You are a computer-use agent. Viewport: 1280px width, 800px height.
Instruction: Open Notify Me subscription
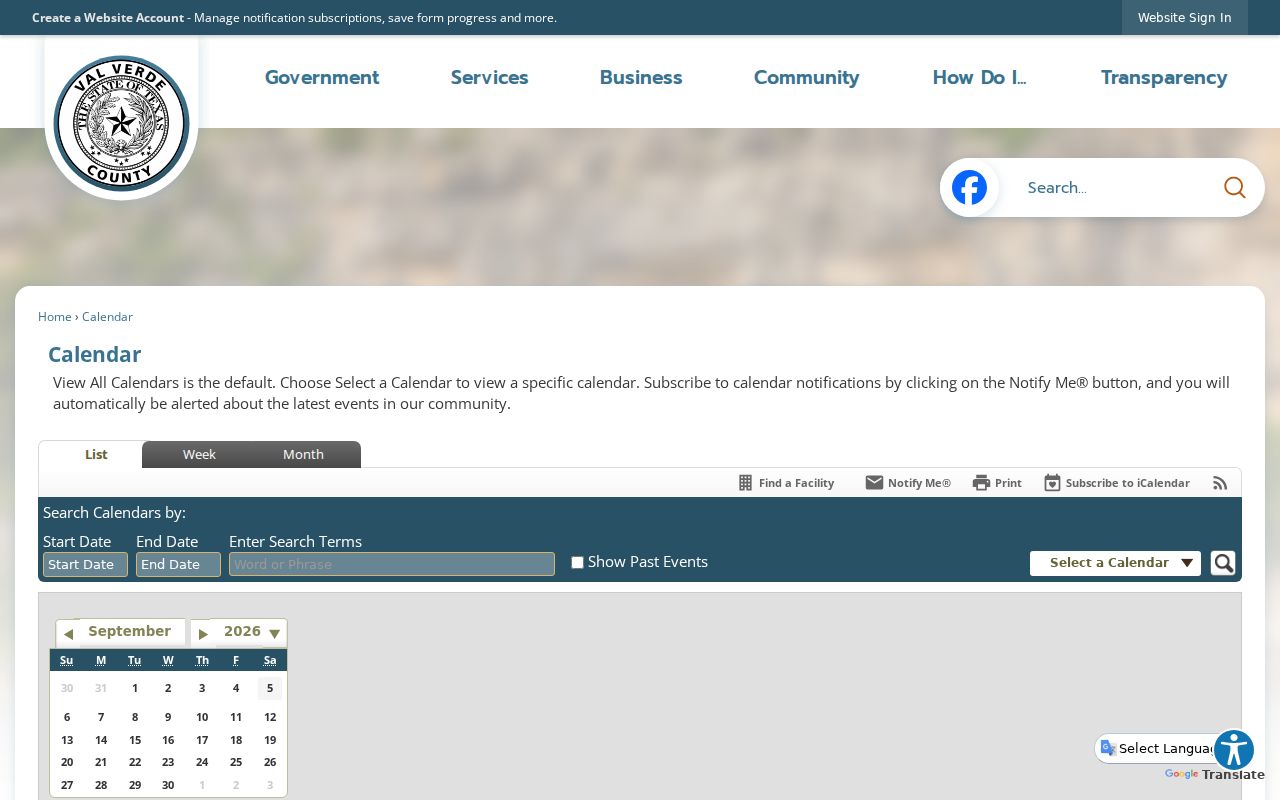click(908, 483)
